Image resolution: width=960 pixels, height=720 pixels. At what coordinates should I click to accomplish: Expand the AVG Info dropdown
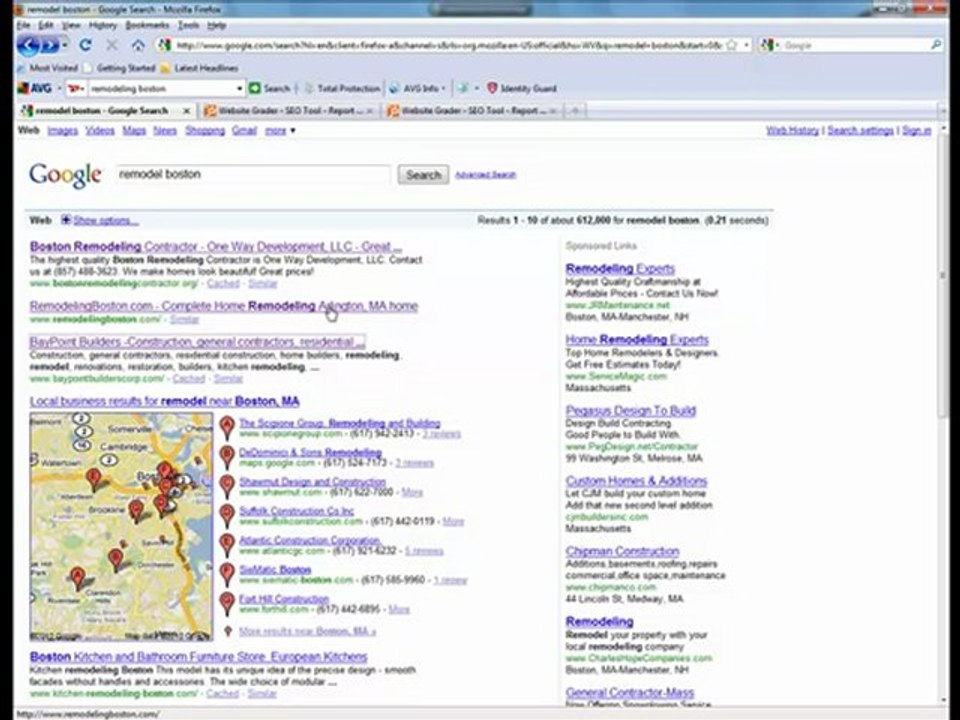pyautogui.click(x=443, y=89)
